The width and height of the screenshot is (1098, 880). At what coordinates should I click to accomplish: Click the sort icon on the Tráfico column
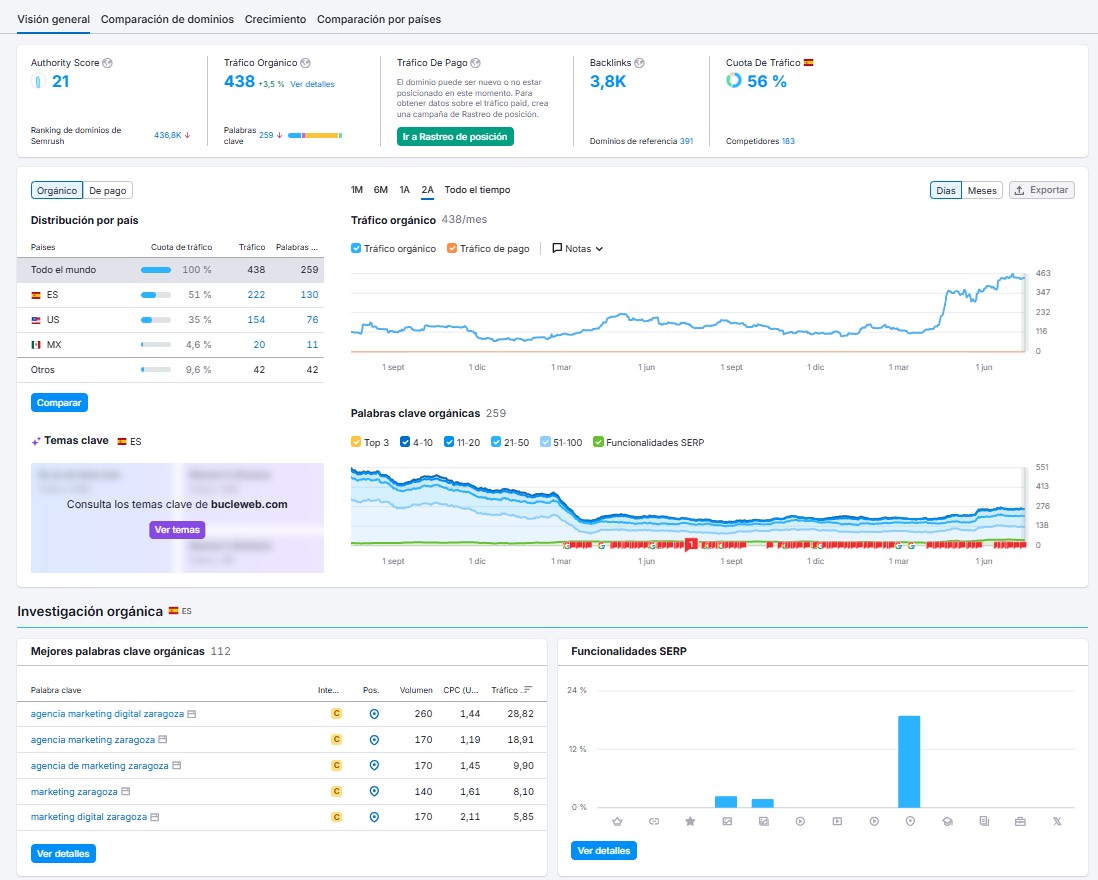point(527,690)
